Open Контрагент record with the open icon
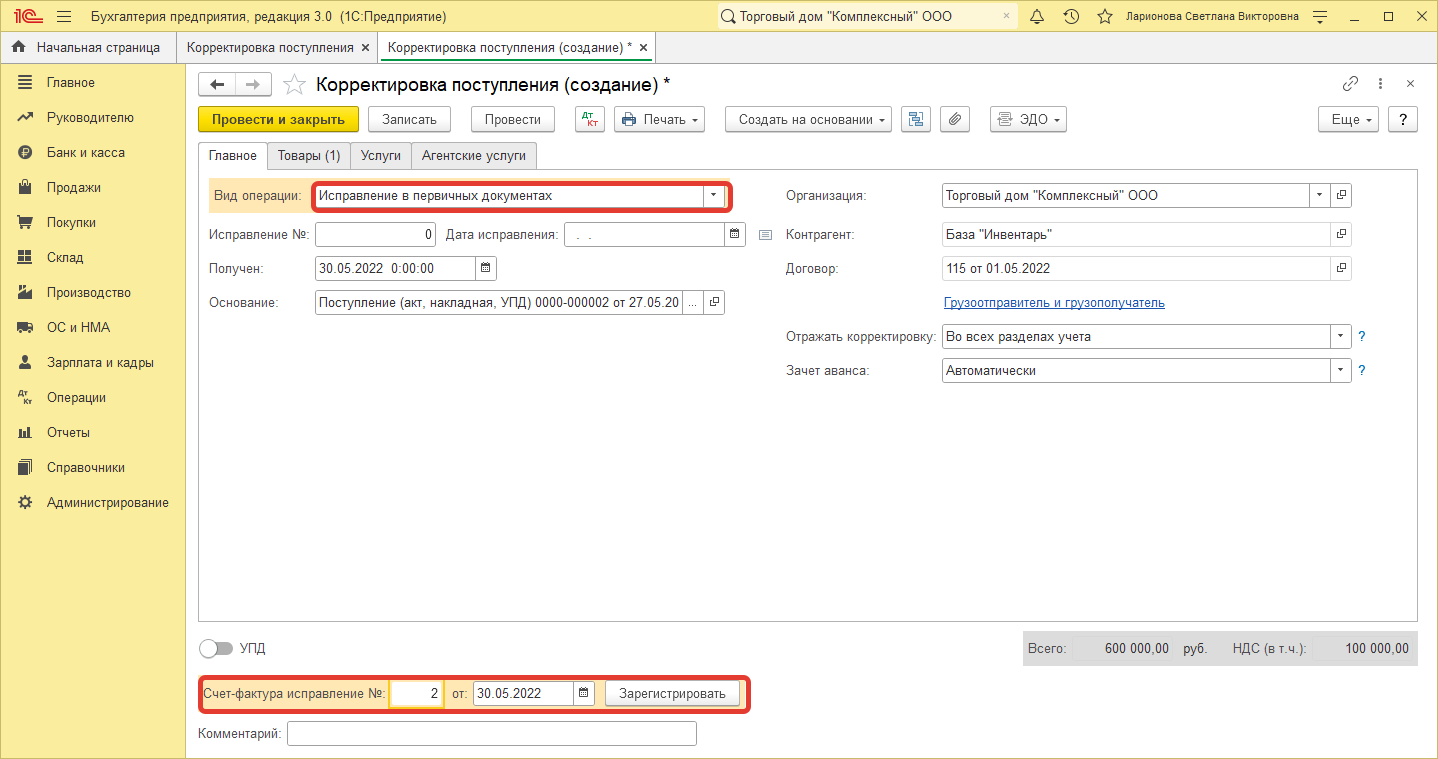1438x759 pixels. tap(1341, 234)
